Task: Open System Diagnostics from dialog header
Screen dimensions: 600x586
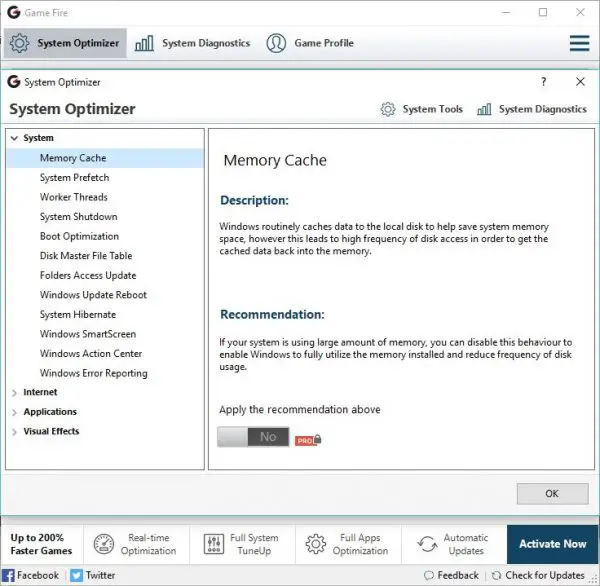Action: tap(532, 109)
